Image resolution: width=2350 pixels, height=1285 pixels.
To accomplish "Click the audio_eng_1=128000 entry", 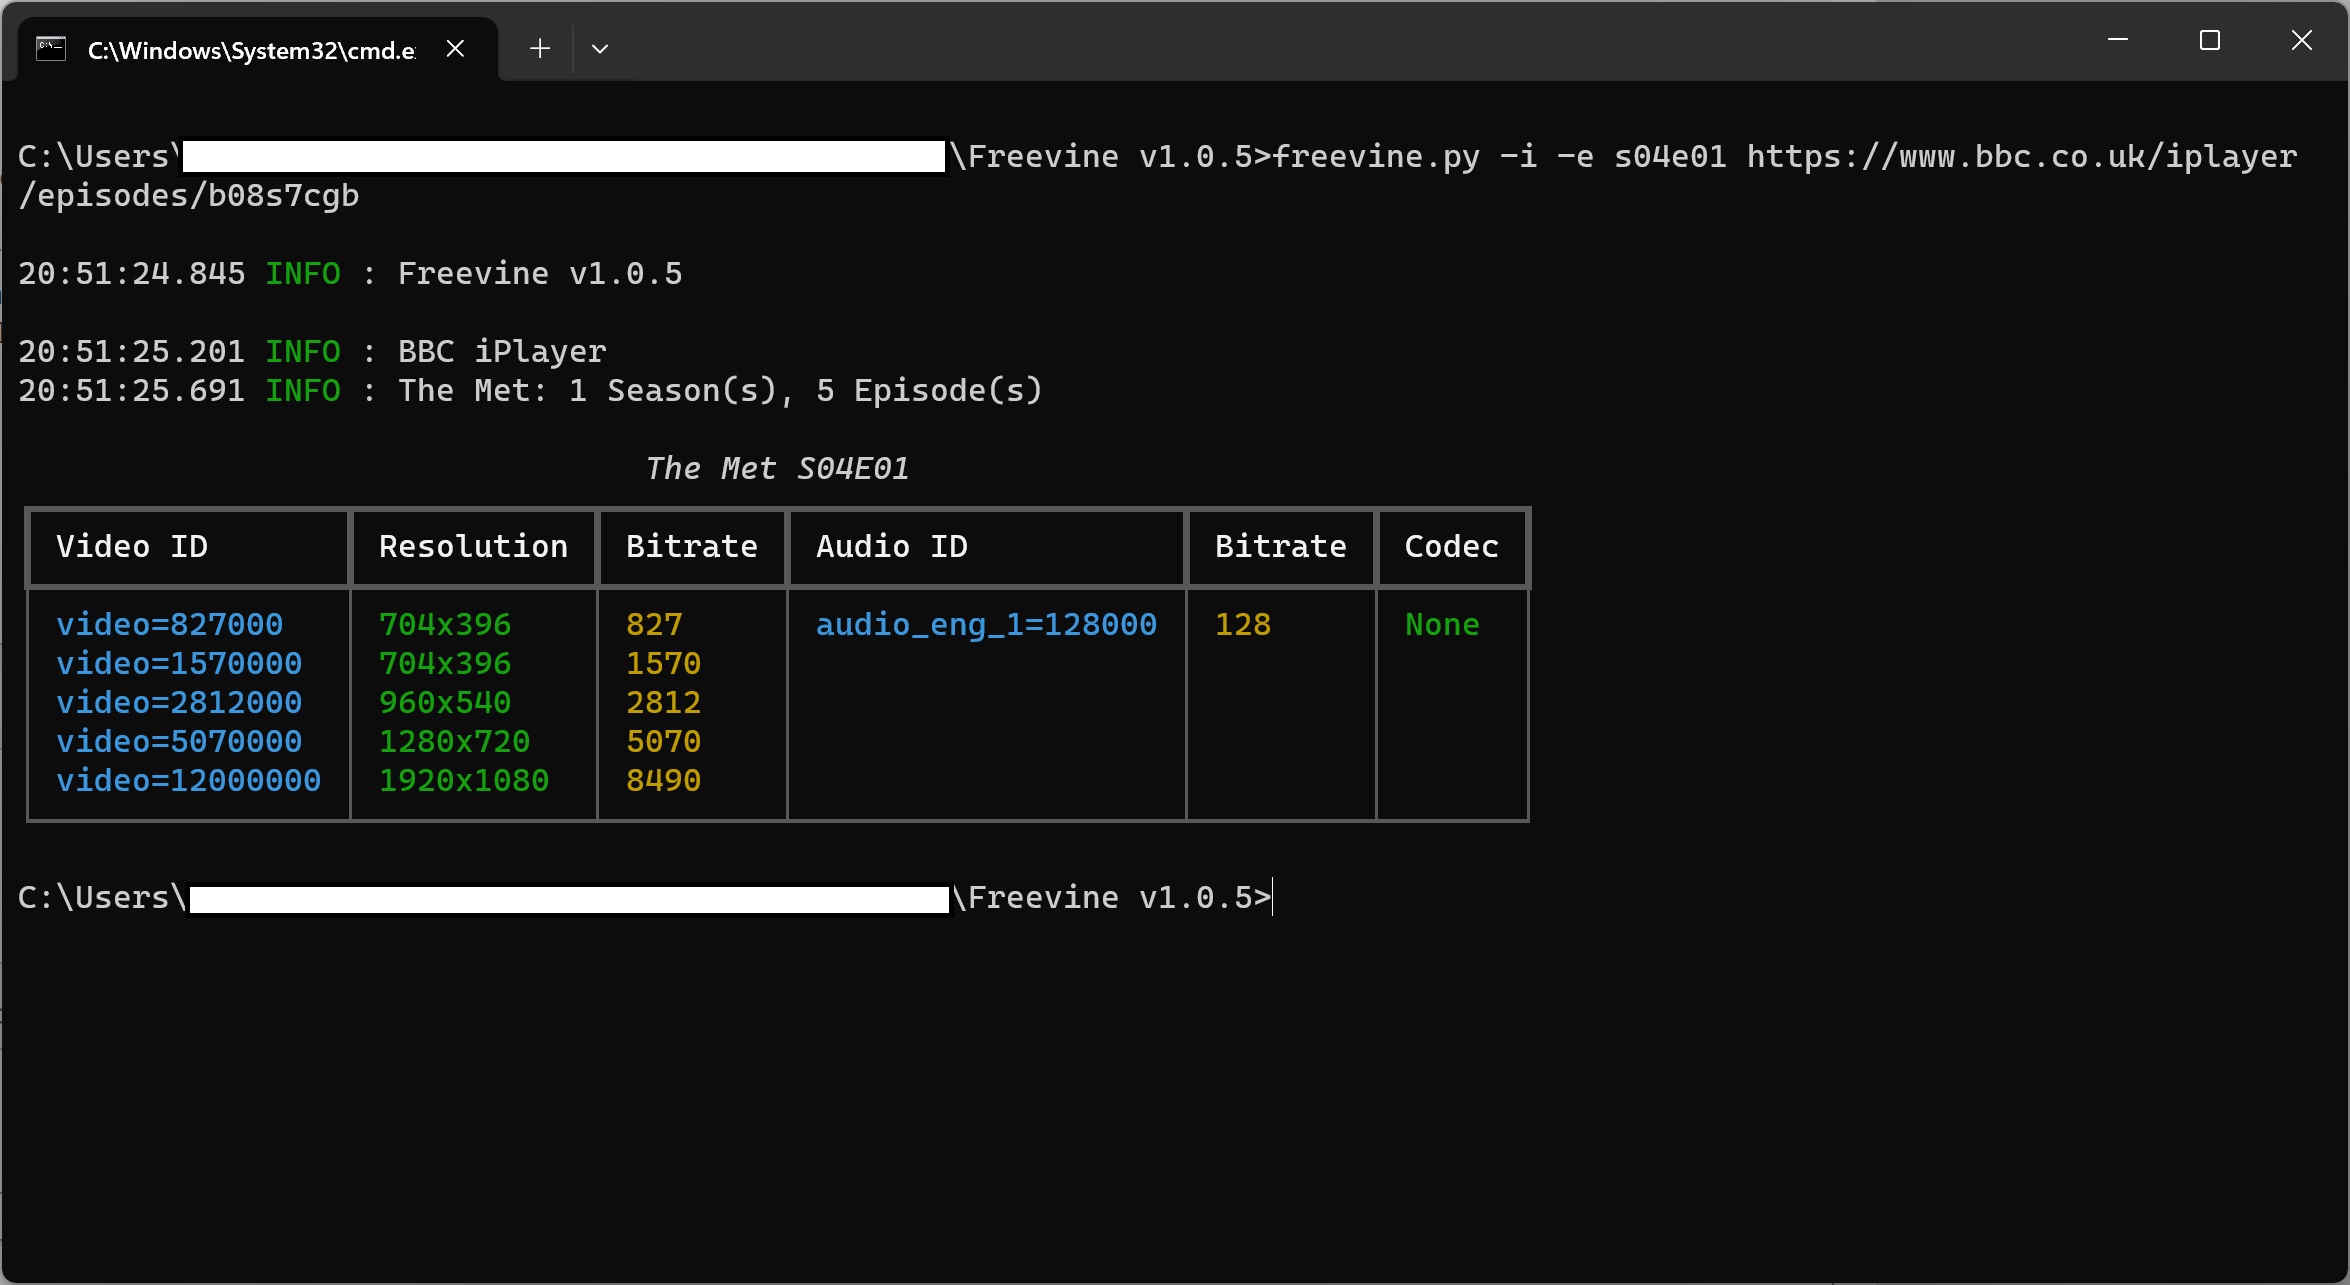I will [986, 624].
